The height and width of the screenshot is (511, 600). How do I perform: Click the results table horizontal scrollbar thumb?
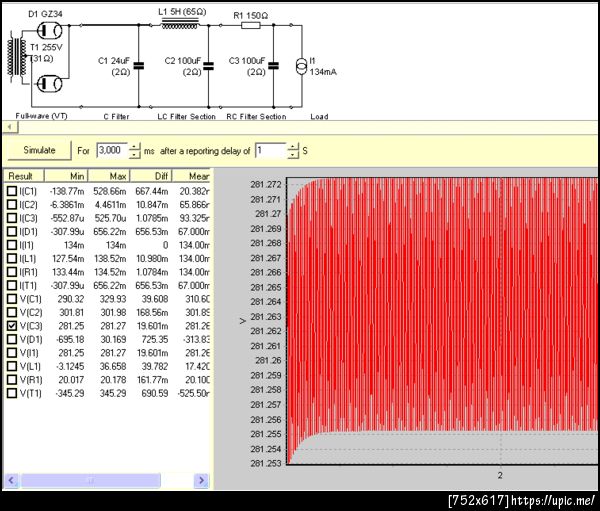pyautogui.click(x=91, y=480)
